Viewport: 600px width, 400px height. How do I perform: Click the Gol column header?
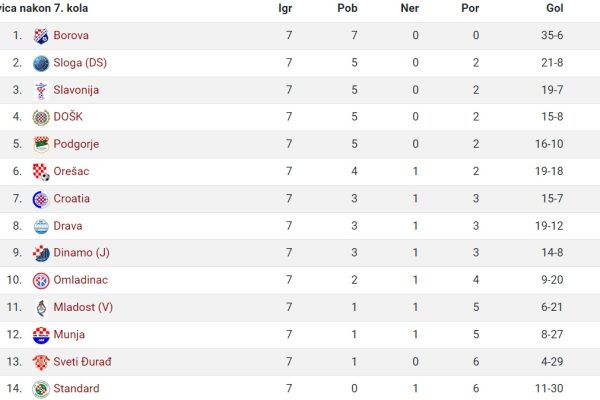tap(554, 8)
